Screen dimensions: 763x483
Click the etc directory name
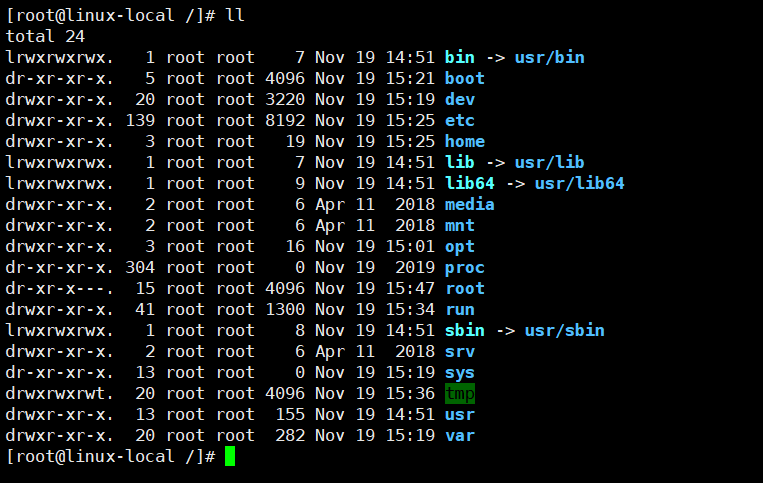[460, 120]
